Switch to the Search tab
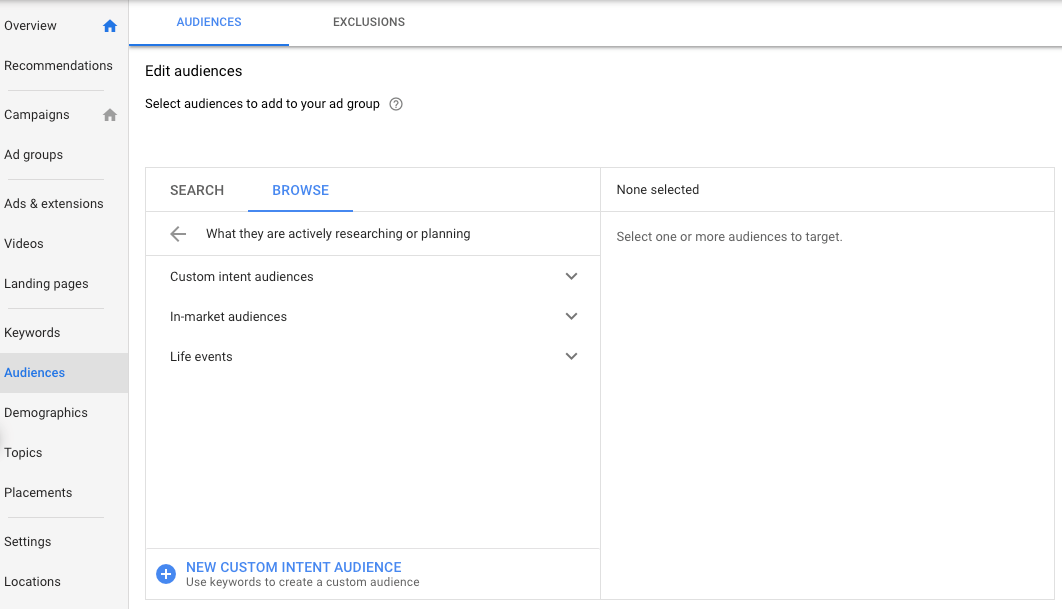The height and width of the screenshot is (609, 1062). click(x=197, y=190)
